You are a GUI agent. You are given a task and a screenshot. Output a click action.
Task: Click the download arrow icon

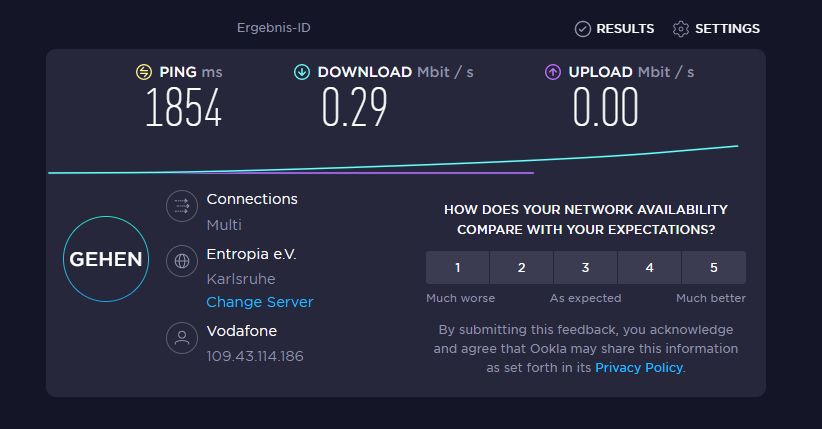(302, 72)
